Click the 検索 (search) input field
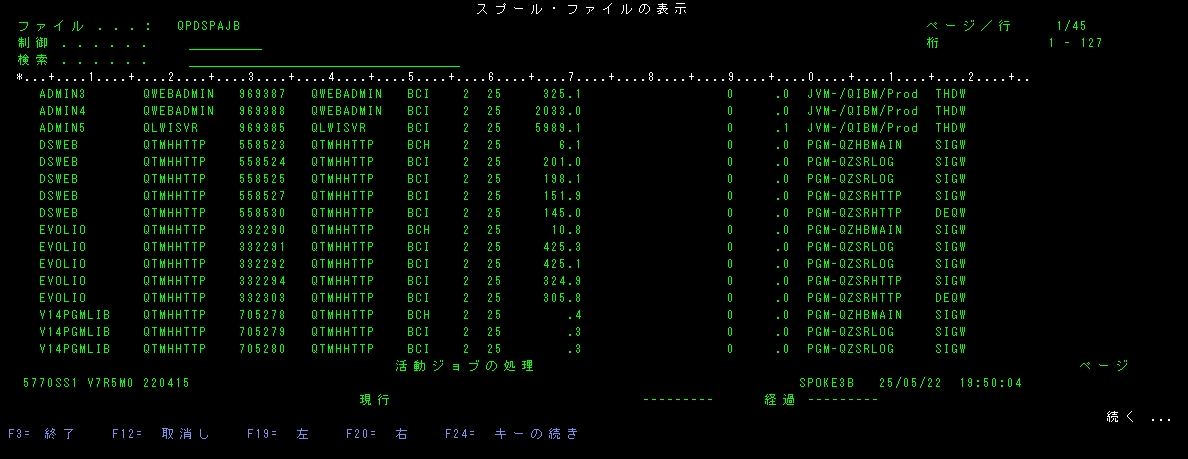 [324, 60]
